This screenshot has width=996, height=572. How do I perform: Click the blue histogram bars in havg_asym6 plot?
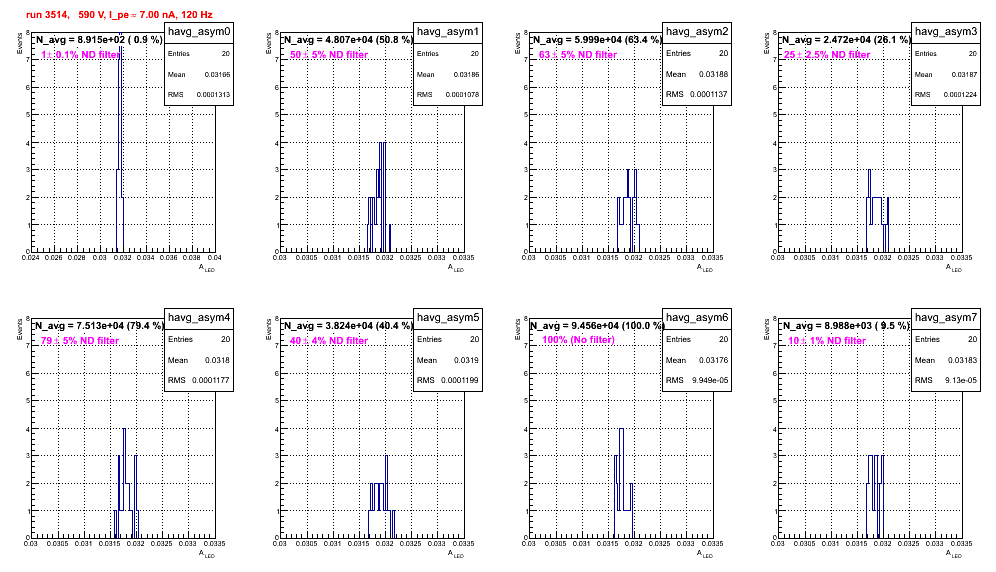click(623, 483)
